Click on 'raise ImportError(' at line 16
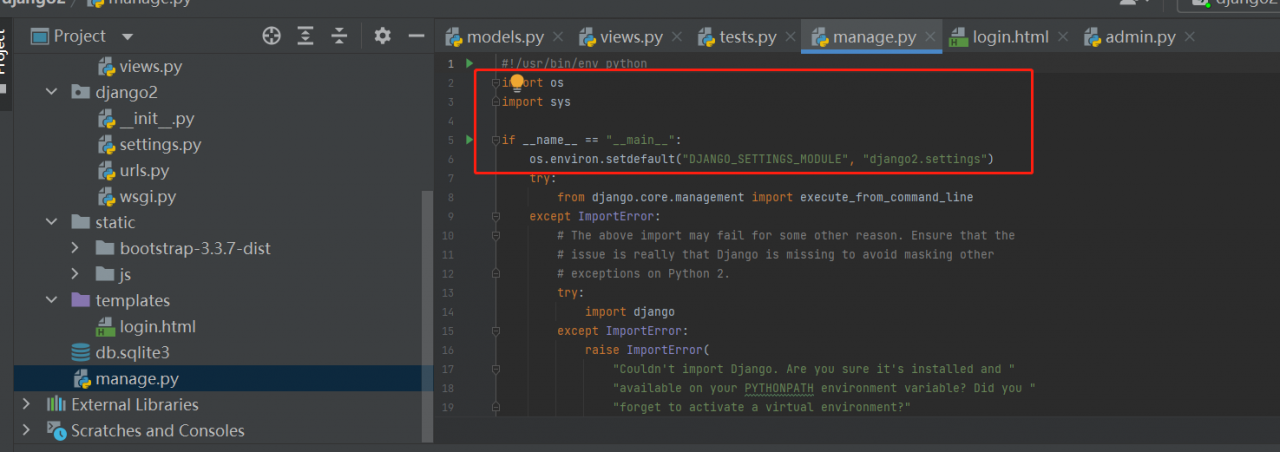 pos(646,350)
